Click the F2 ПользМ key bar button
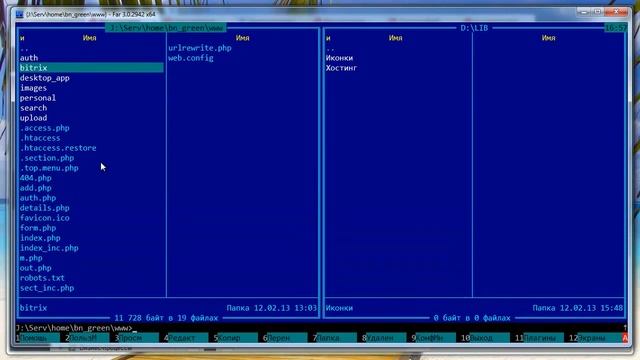 (87, 338)
